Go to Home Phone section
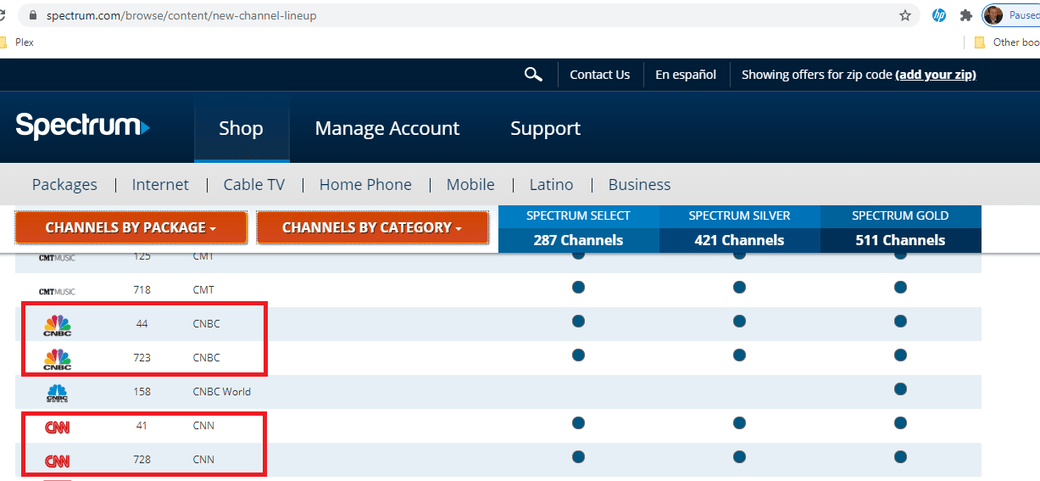This screenshot has width=1040, height=481. (x=365, y=184)
